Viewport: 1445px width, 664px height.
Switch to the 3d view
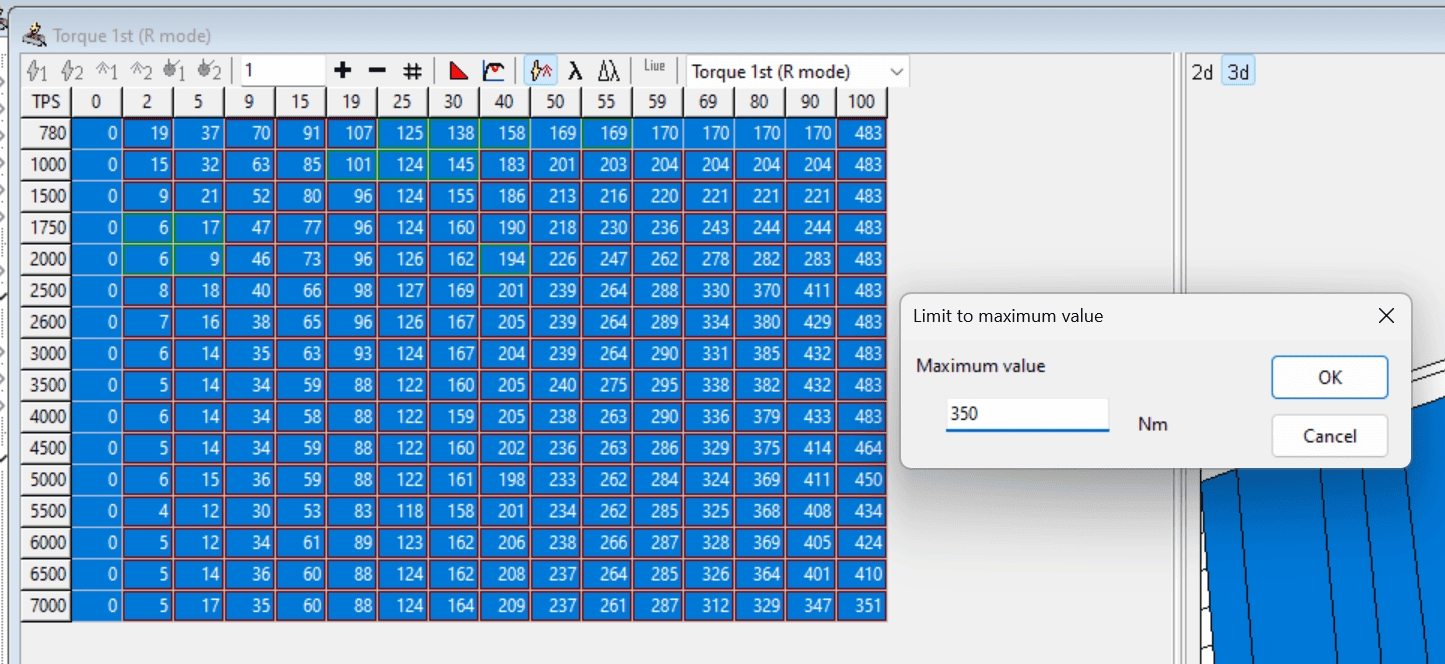click(x=1238, y=72)
